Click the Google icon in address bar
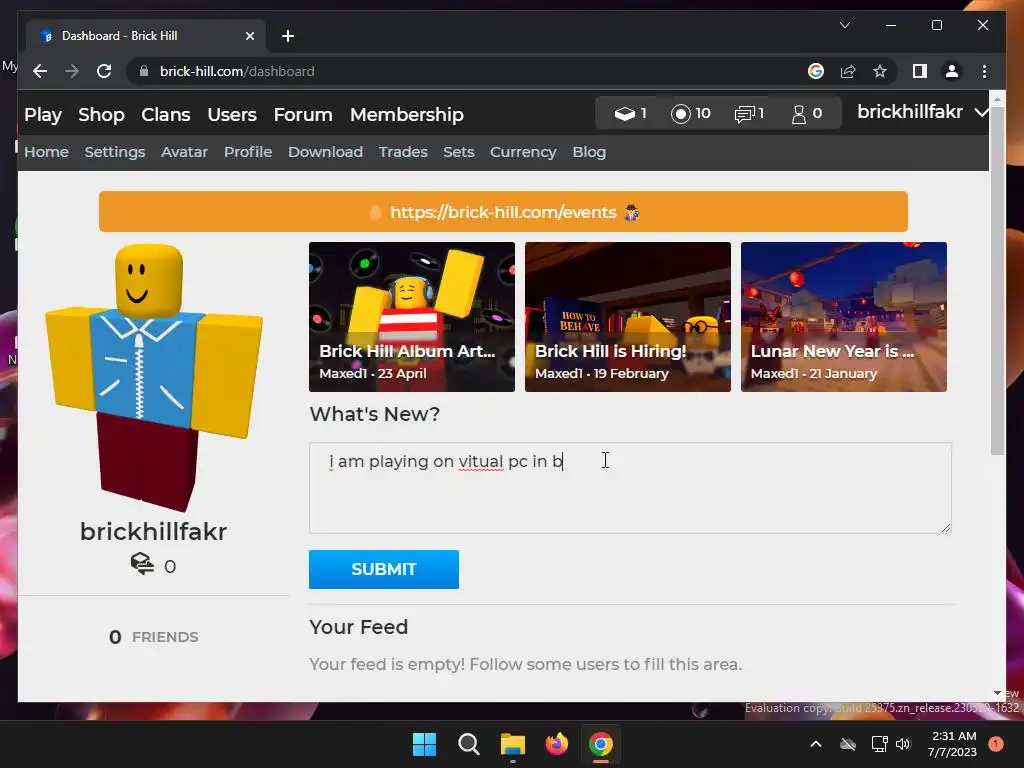1024x768 pixels. point(816,71)
